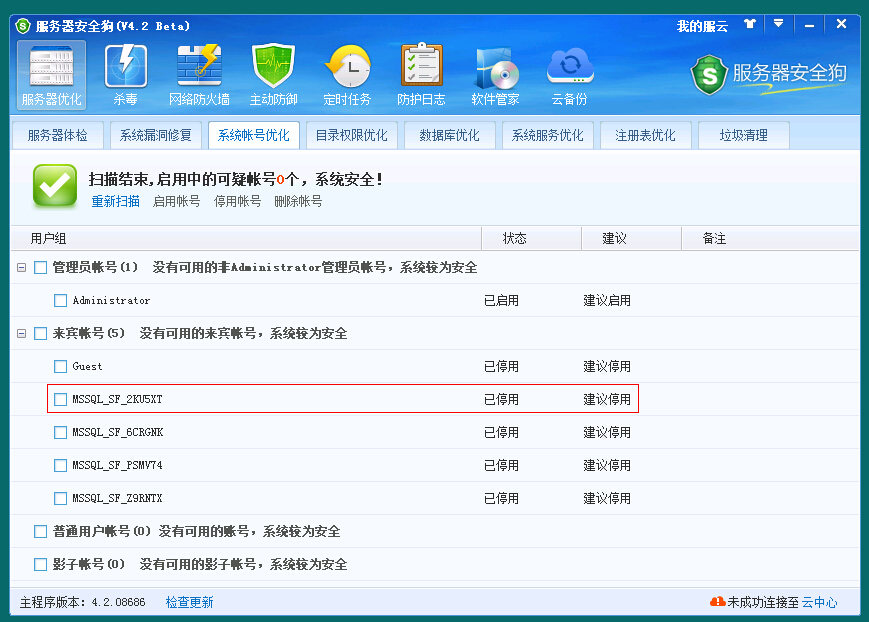869x622 pixels.
Task: Open the 服务器优化 module
Action: 52,75
